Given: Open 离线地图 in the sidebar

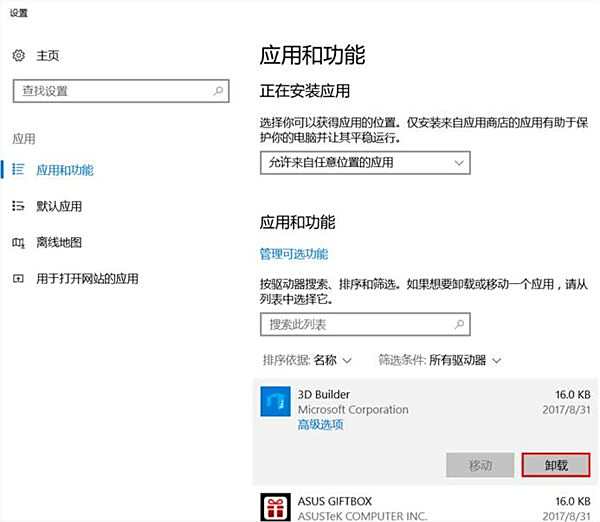Looking at the screenshot, I should (x=59, y=242).
